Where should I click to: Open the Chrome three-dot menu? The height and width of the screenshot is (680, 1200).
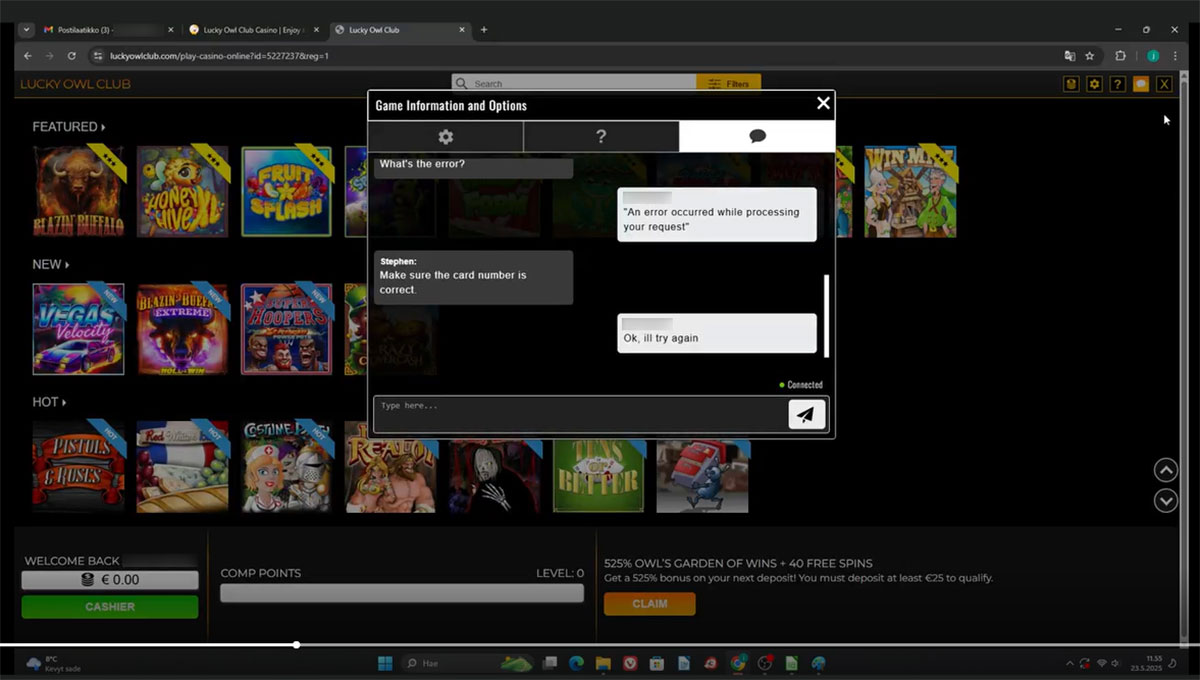(1175, 56)
